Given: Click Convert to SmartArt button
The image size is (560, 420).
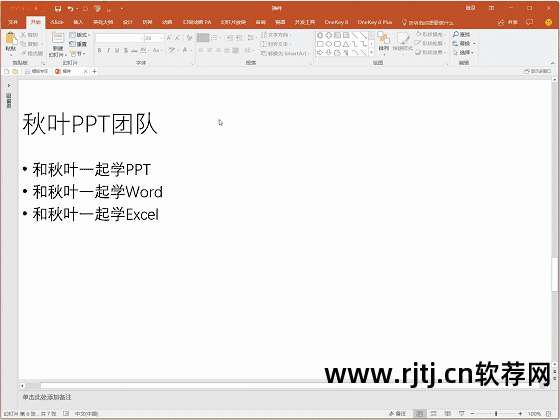Looking at the screenshot, I should pos(285,53).
